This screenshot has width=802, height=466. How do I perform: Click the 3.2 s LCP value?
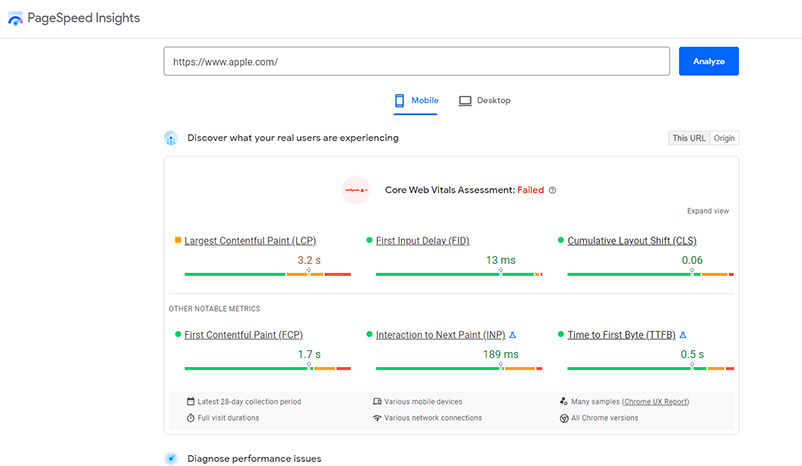click(x=309, y=260)
